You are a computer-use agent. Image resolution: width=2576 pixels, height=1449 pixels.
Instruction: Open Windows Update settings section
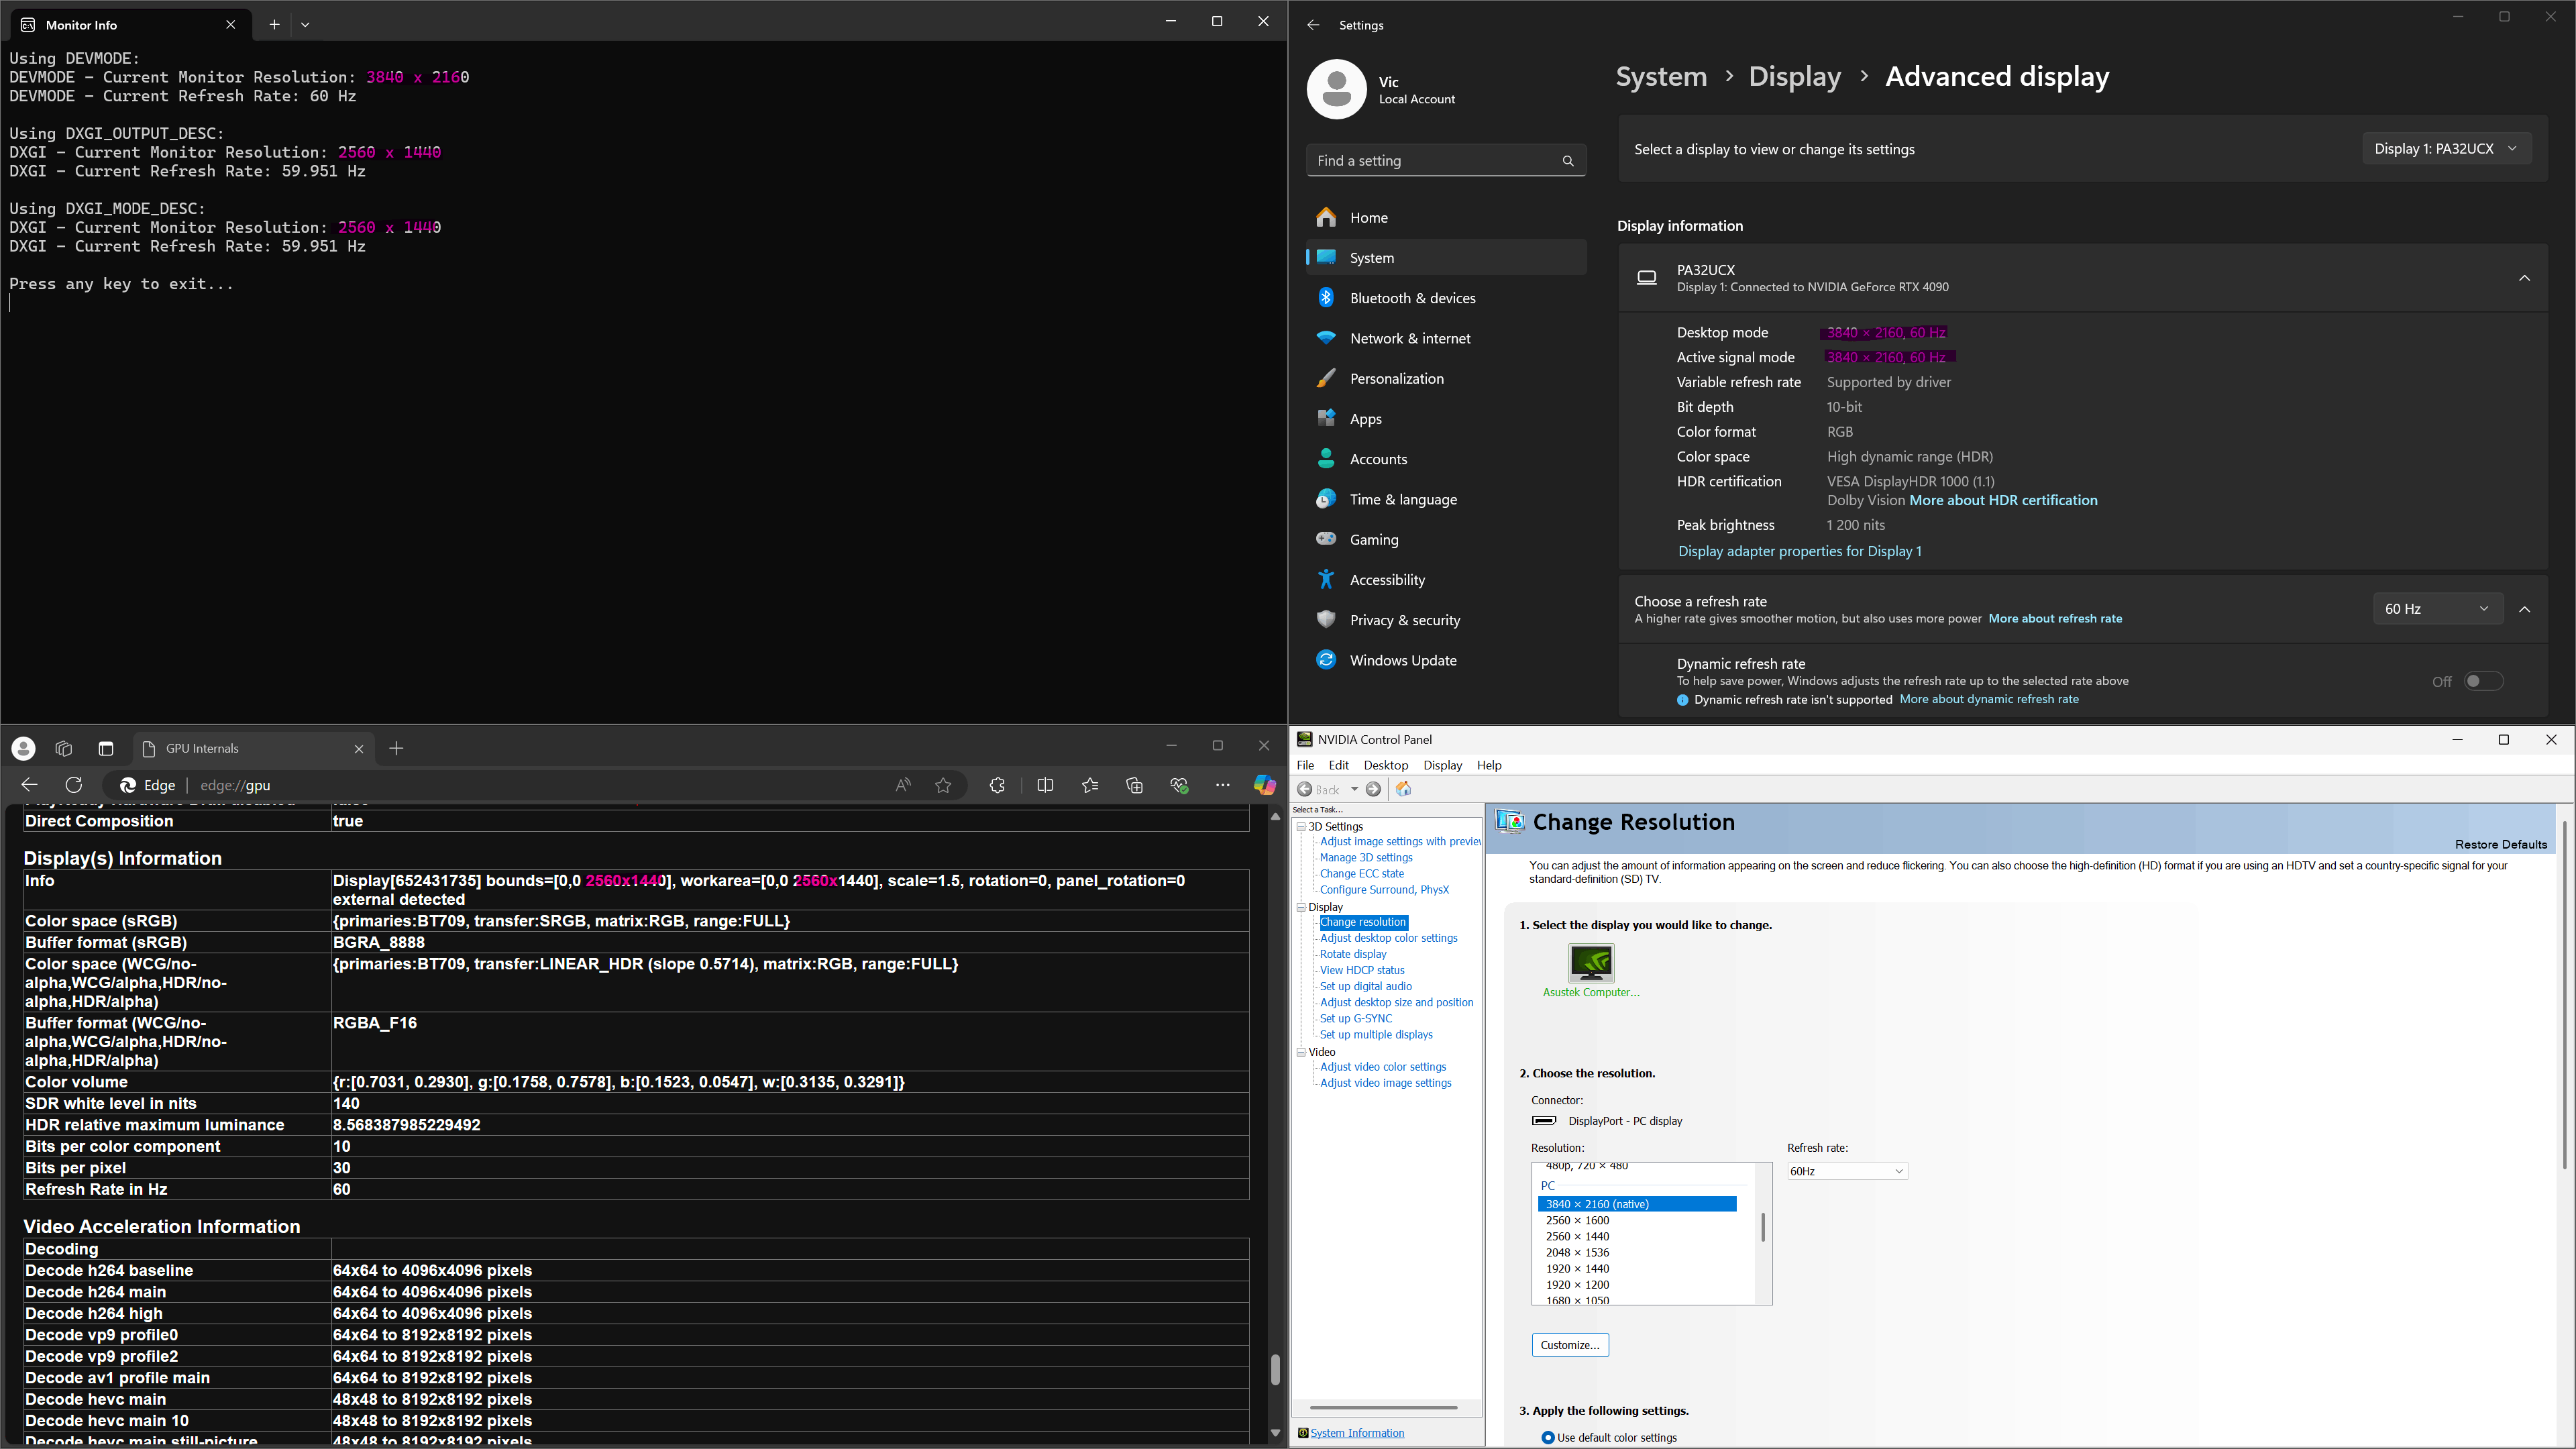[x=1402, y=660]
